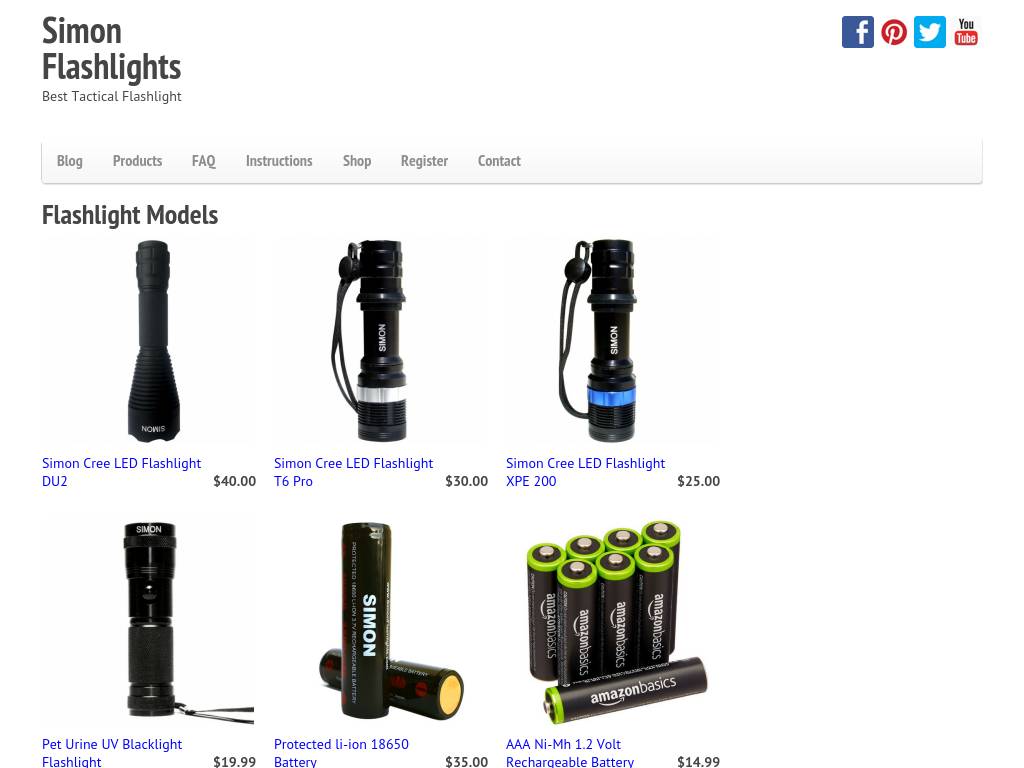Click the DU2 flashlight product image
The image size is (1024, 768).
[x=149, y=341]
